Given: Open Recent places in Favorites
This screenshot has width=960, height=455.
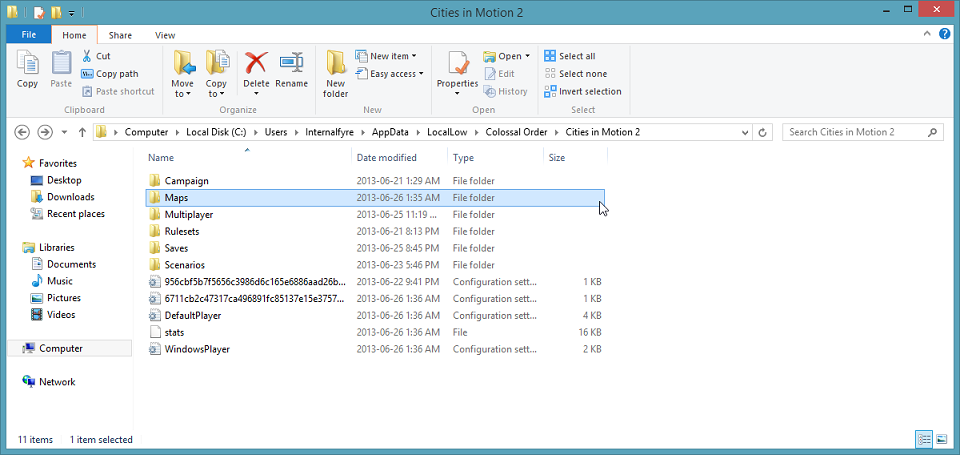Looking at the screenshot, I should click(67, 214).
